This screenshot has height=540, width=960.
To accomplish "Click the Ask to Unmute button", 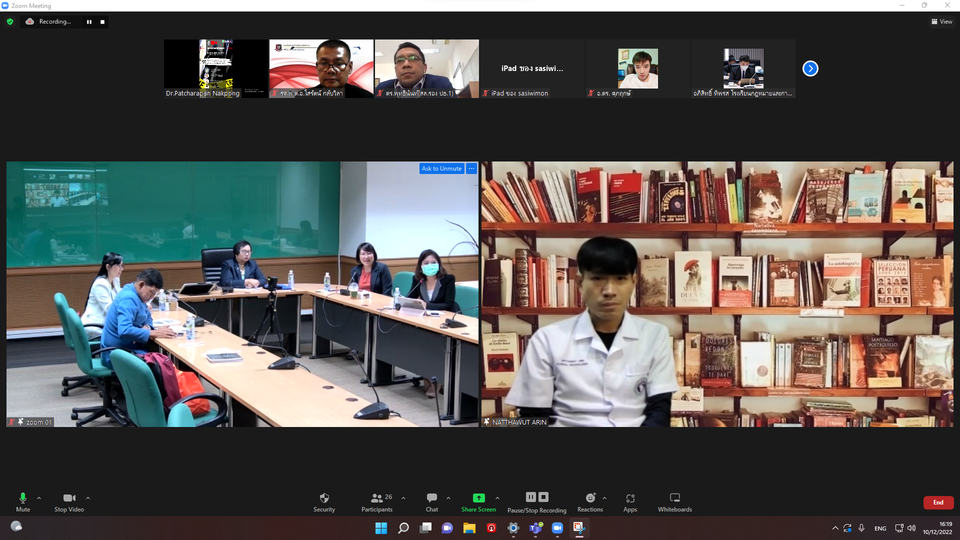I will click(x=442, y=168).
